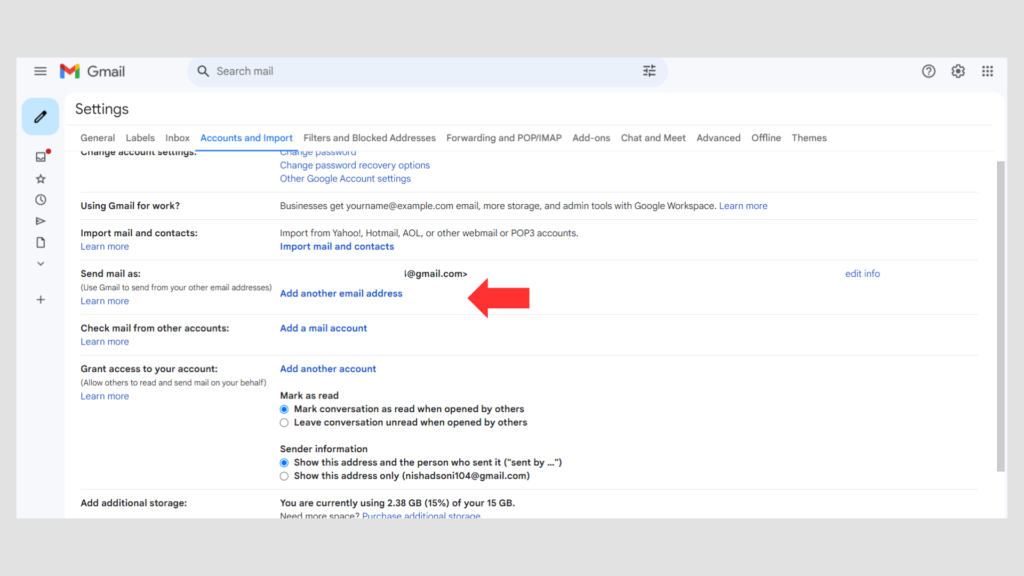Click the search magnifier icon

(x=203, y=71)
